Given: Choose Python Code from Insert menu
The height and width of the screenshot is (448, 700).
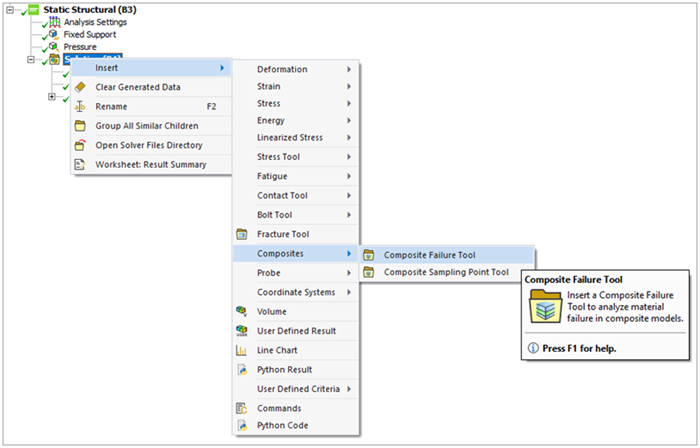Looking at the screenshot, I should tap(283, 426).
